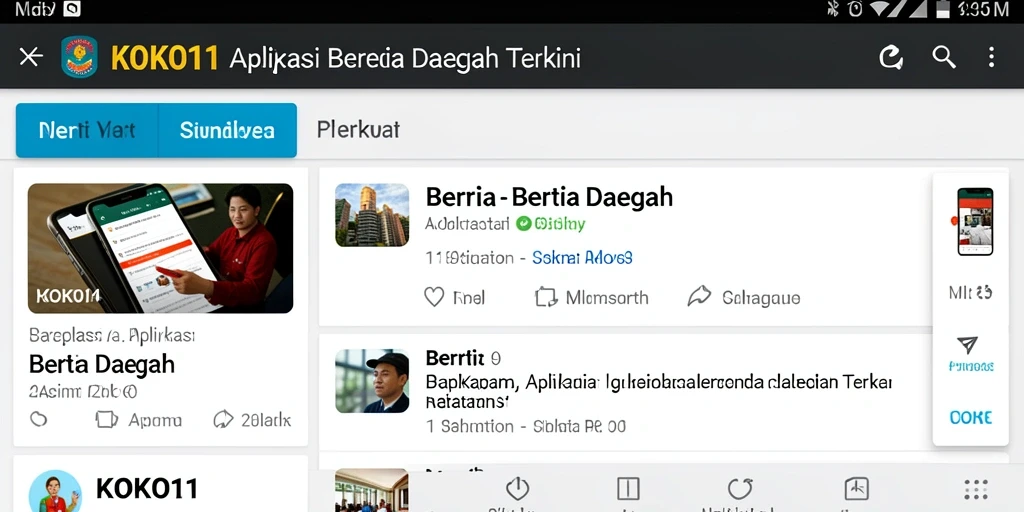Click 'Aplikasi Beredia Daegah Terkini' header title
This screenshot has width=1024, height=512.
pos(405,58)
